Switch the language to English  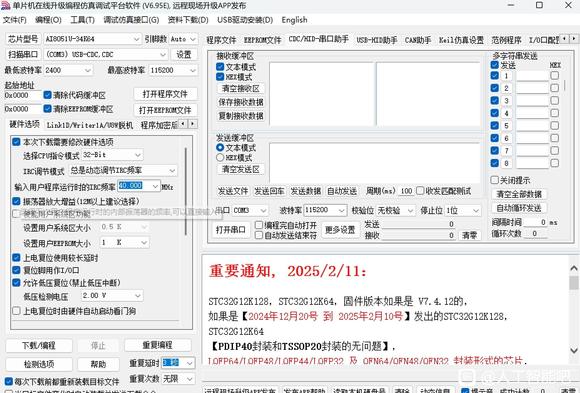pos(294,20)
